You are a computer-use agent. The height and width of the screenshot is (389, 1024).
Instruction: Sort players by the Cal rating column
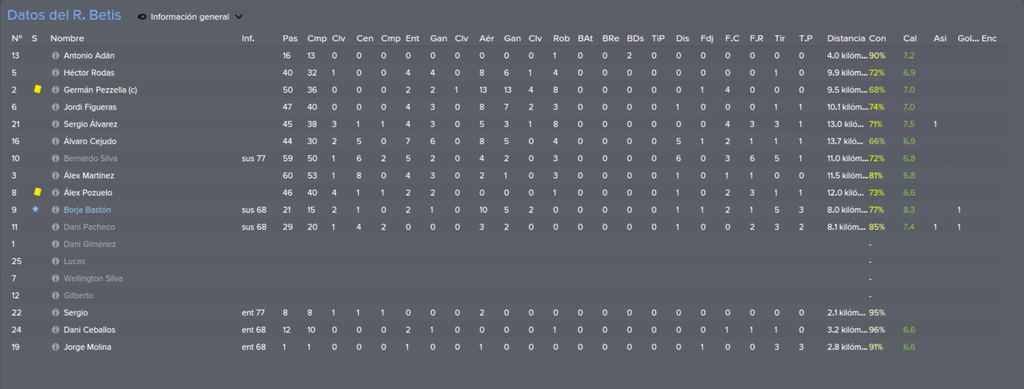tap(909, 39)
